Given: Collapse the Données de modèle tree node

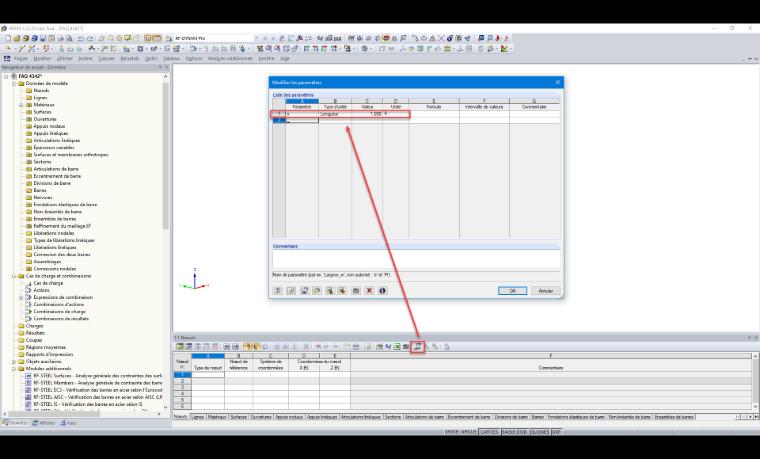Looking at the screenshot, I should coord(14,84).
